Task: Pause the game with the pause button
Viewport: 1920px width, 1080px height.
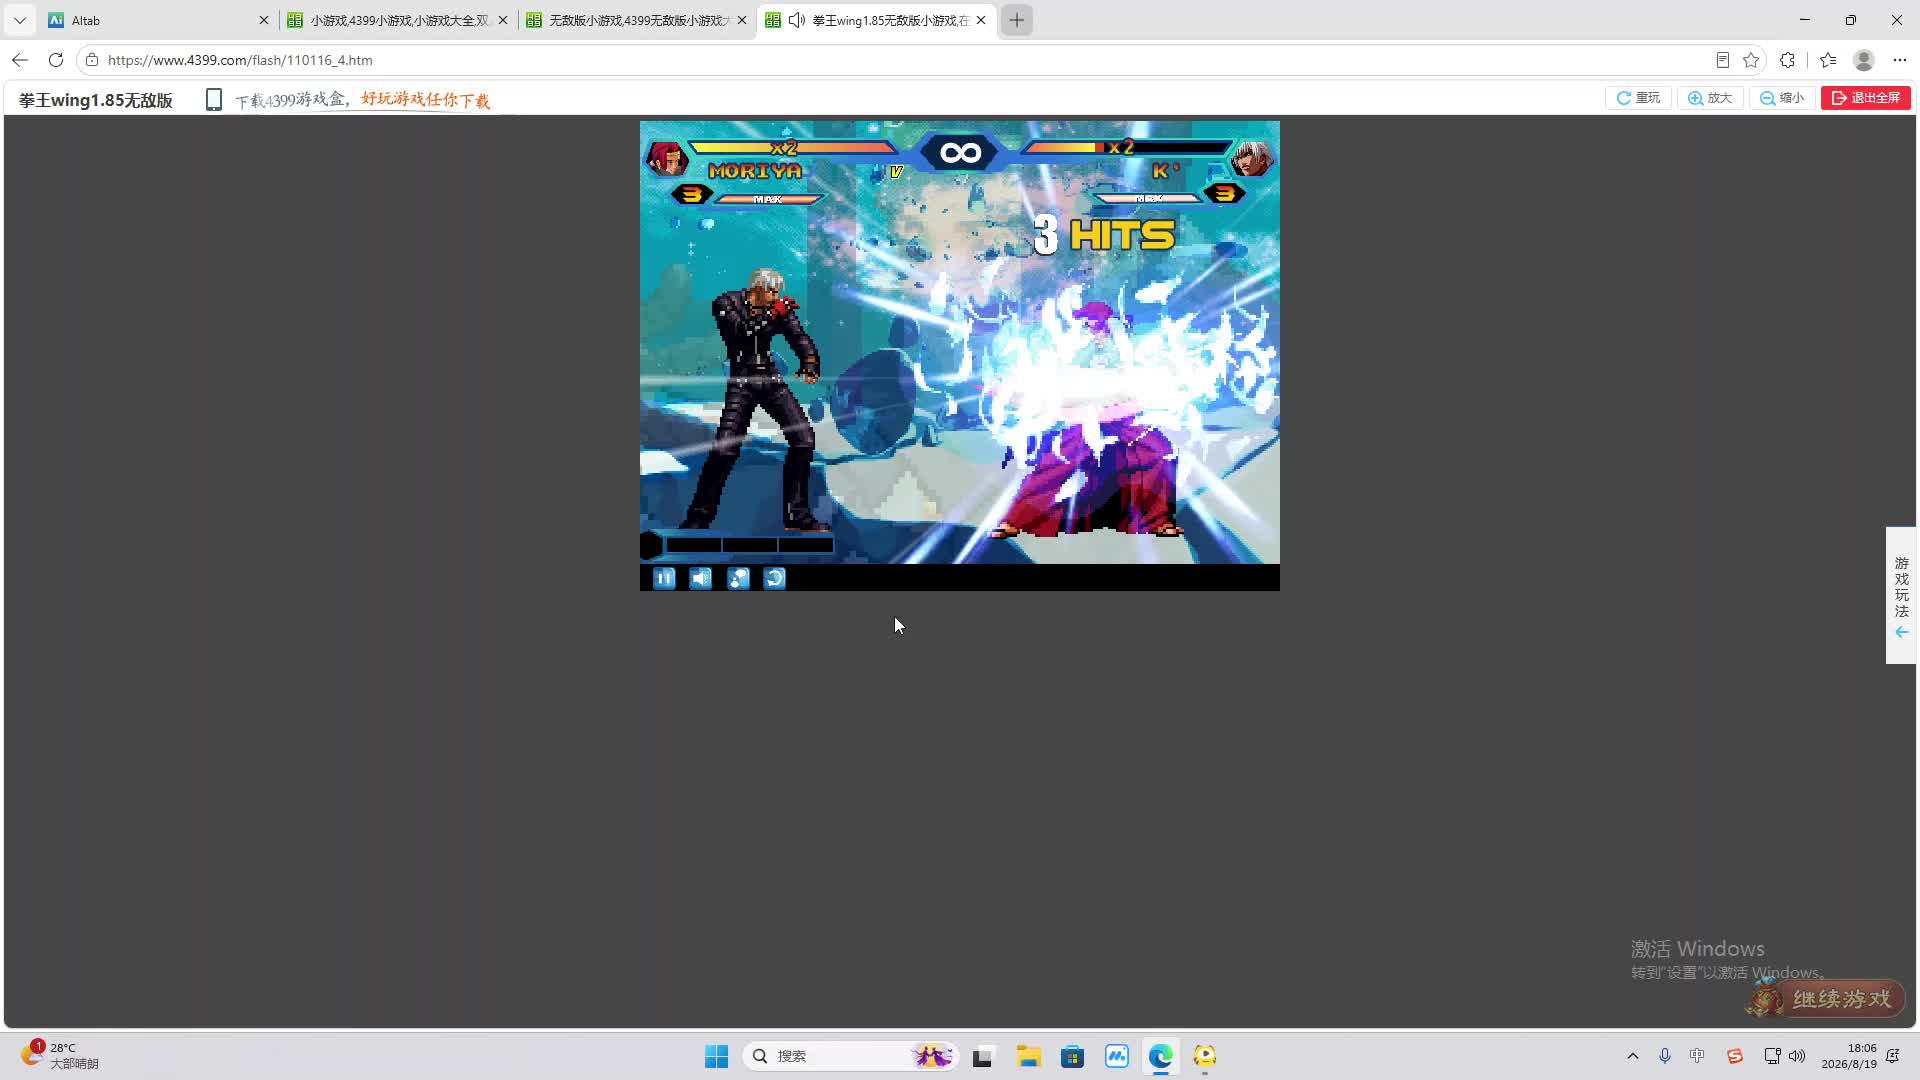Action: (664, 578)
